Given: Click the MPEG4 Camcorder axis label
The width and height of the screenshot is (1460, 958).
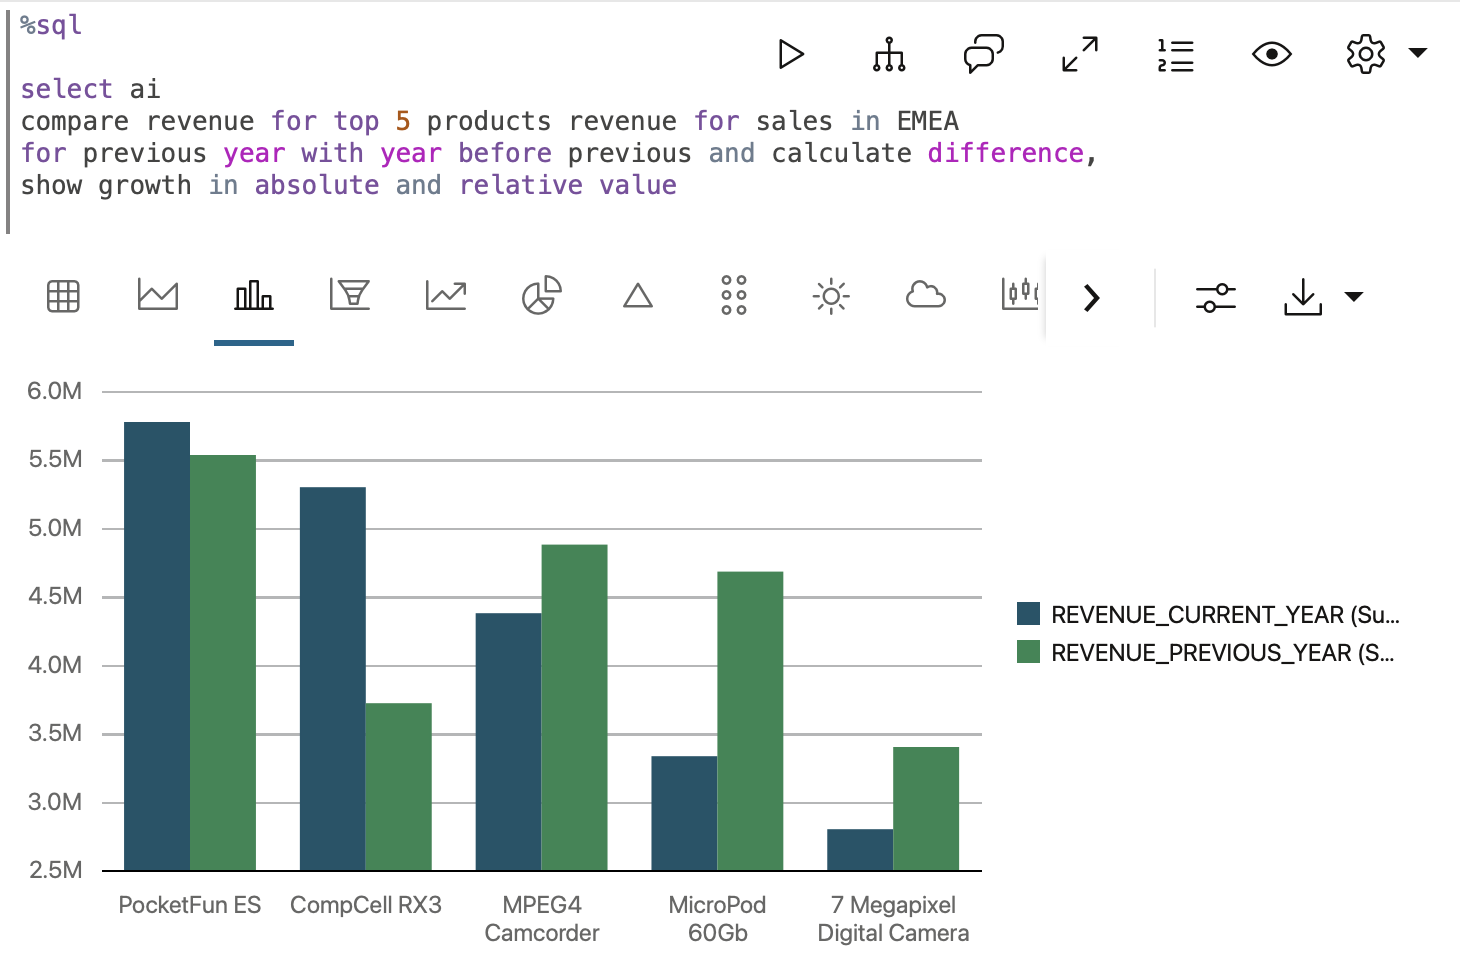Looking at the screenshot, I should [542, 919].
